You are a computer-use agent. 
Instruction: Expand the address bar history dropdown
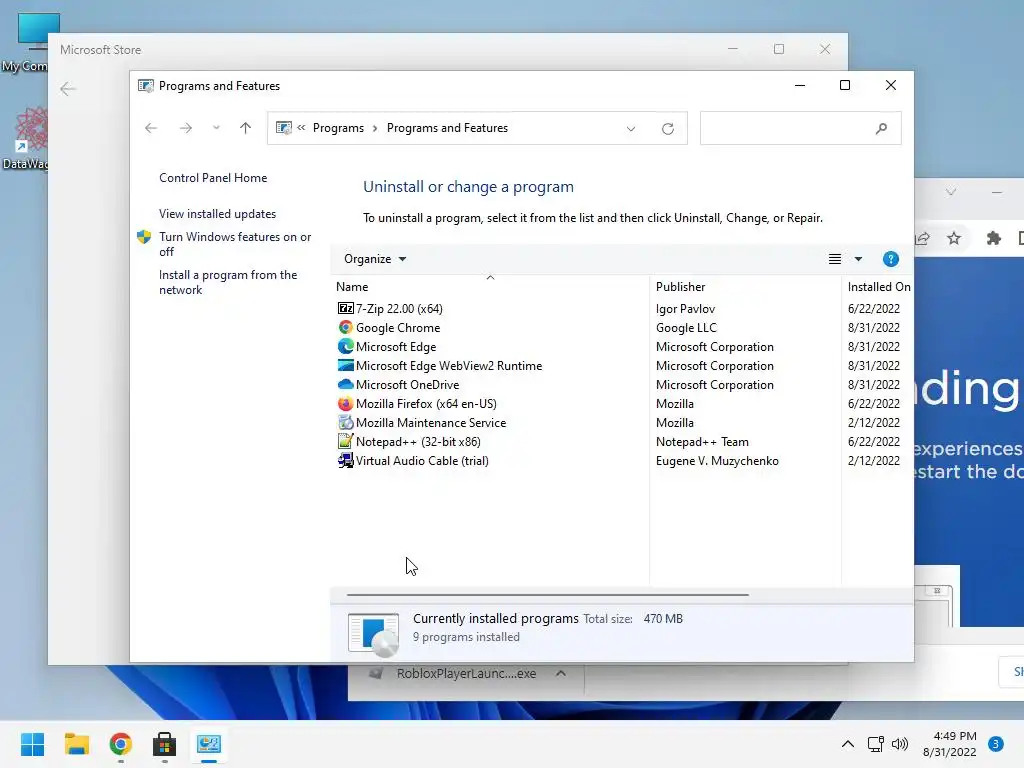(x=631, y=129)
